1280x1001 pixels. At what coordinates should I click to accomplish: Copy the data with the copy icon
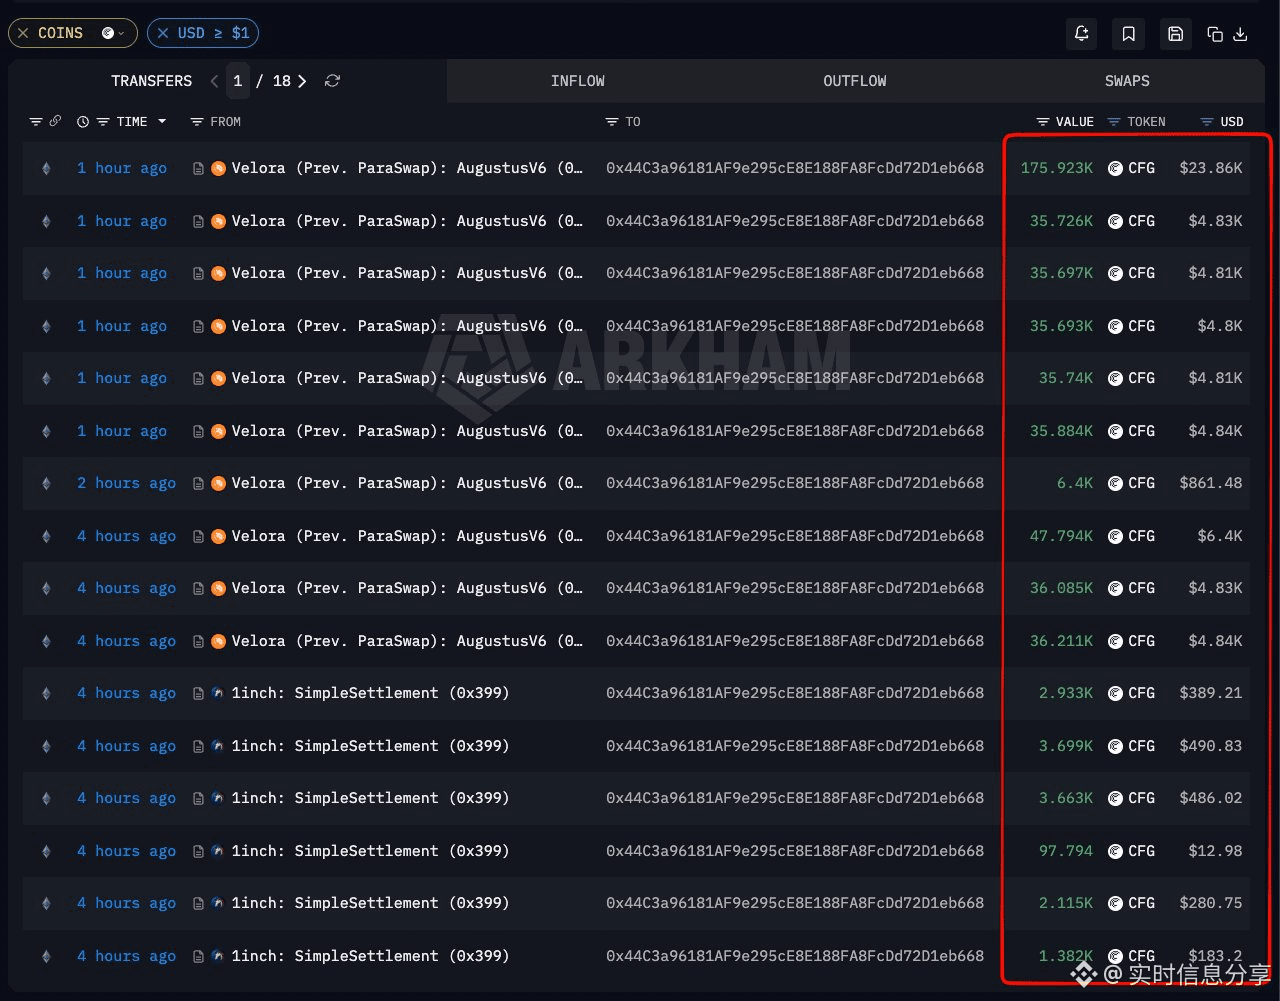point(1215,34)
